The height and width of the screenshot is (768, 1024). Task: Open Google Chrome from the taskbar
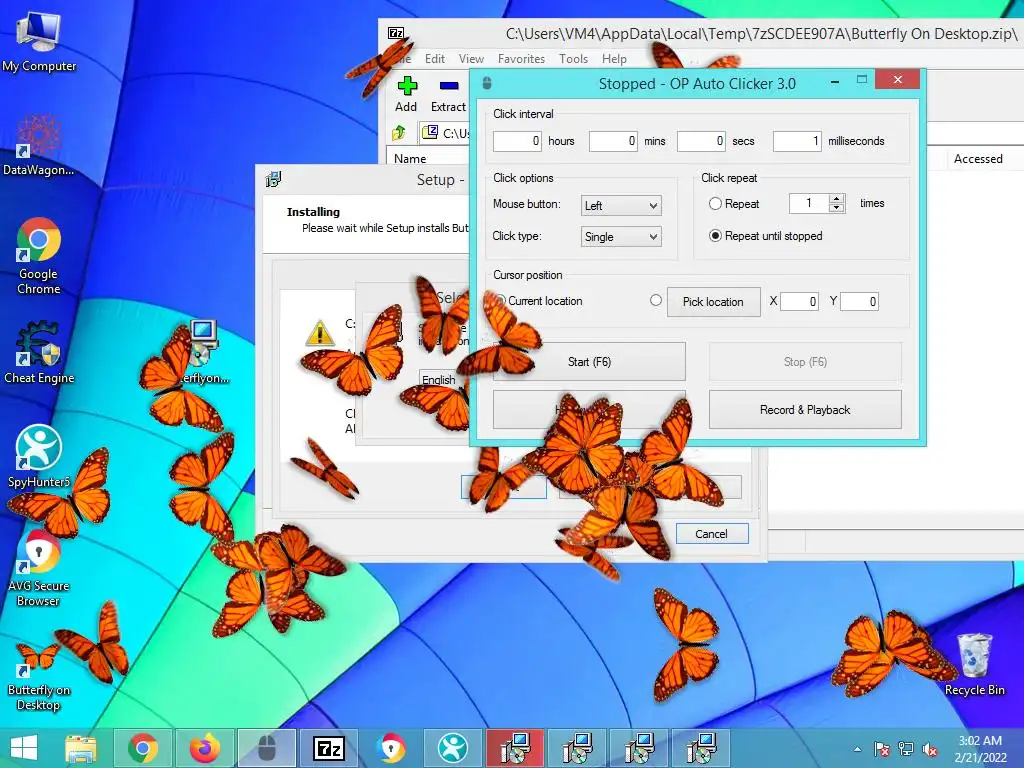coord(143,748)
